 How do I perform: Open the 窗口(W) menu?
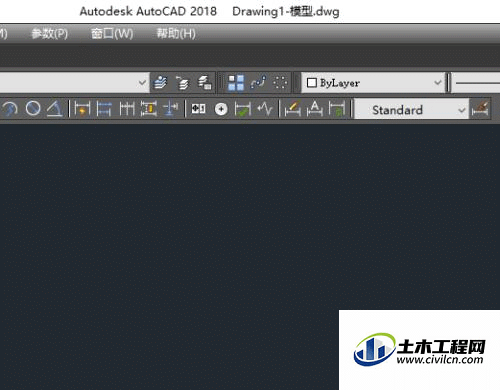point(112,33)
